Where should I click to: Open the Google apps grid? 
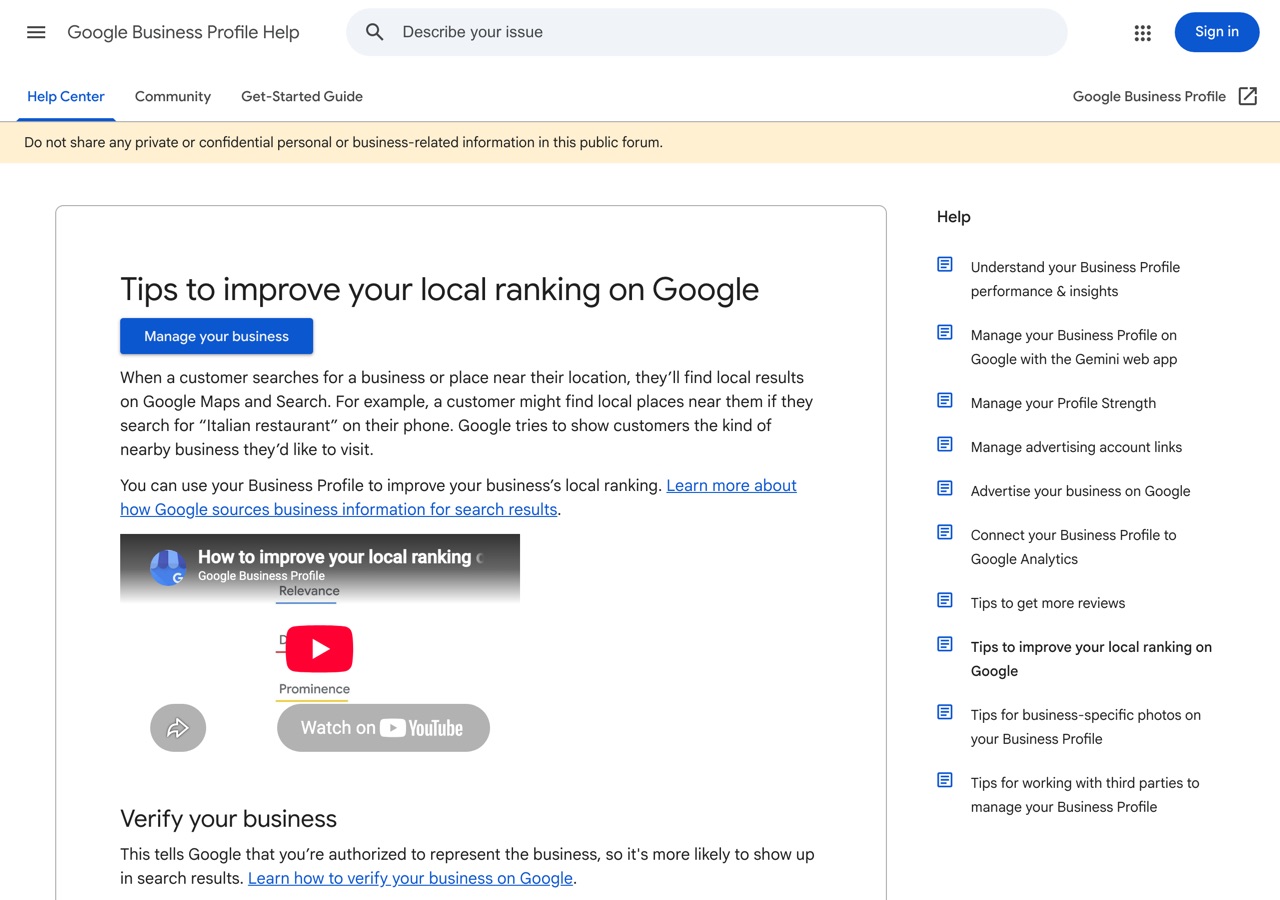coord(1143,33)
